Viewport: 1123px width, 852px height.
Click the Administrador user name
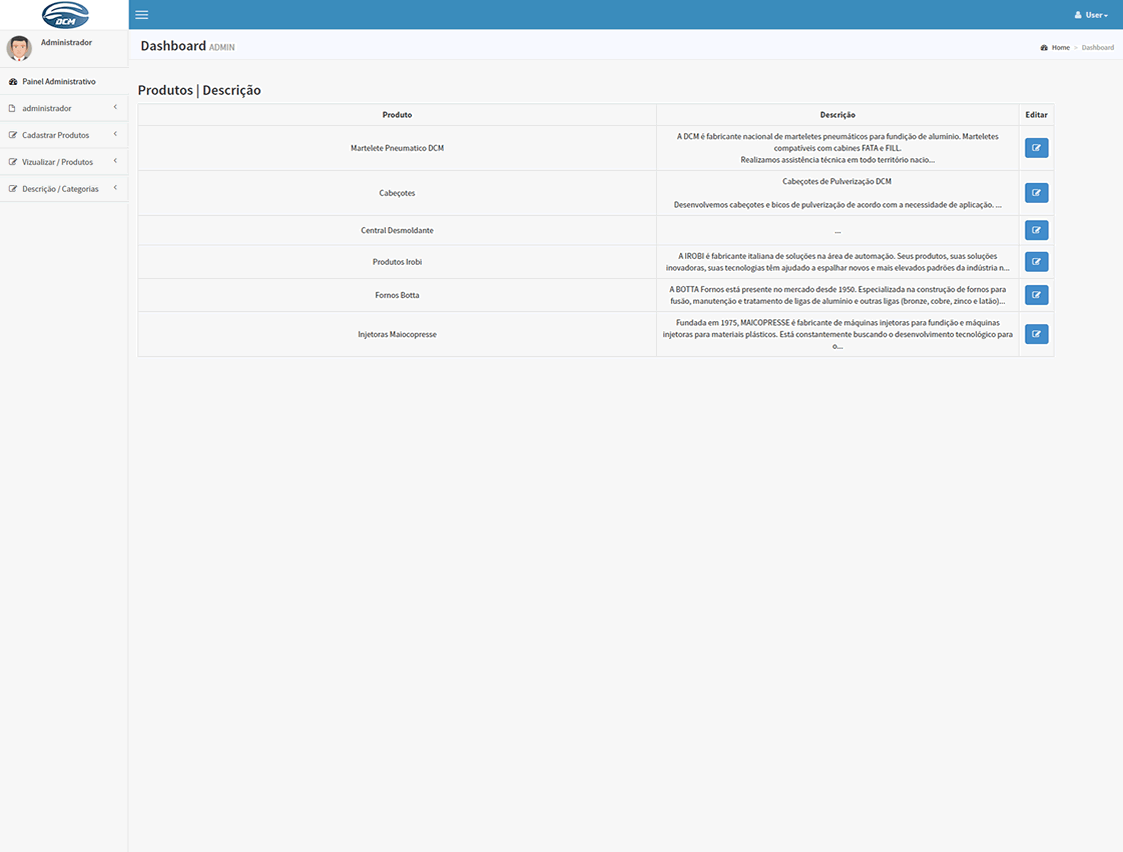67,42
